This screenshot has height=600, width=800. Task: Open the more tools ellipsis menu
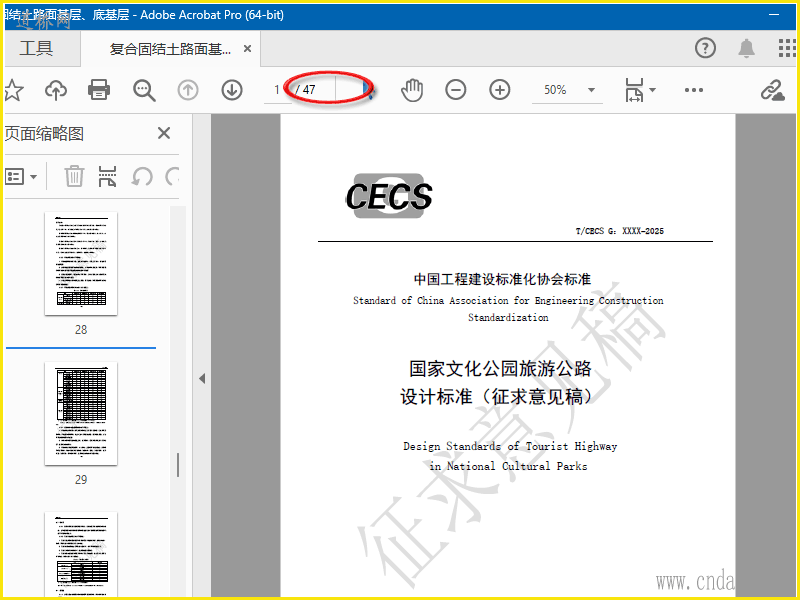pyautogui.click(x=694, y=90)
